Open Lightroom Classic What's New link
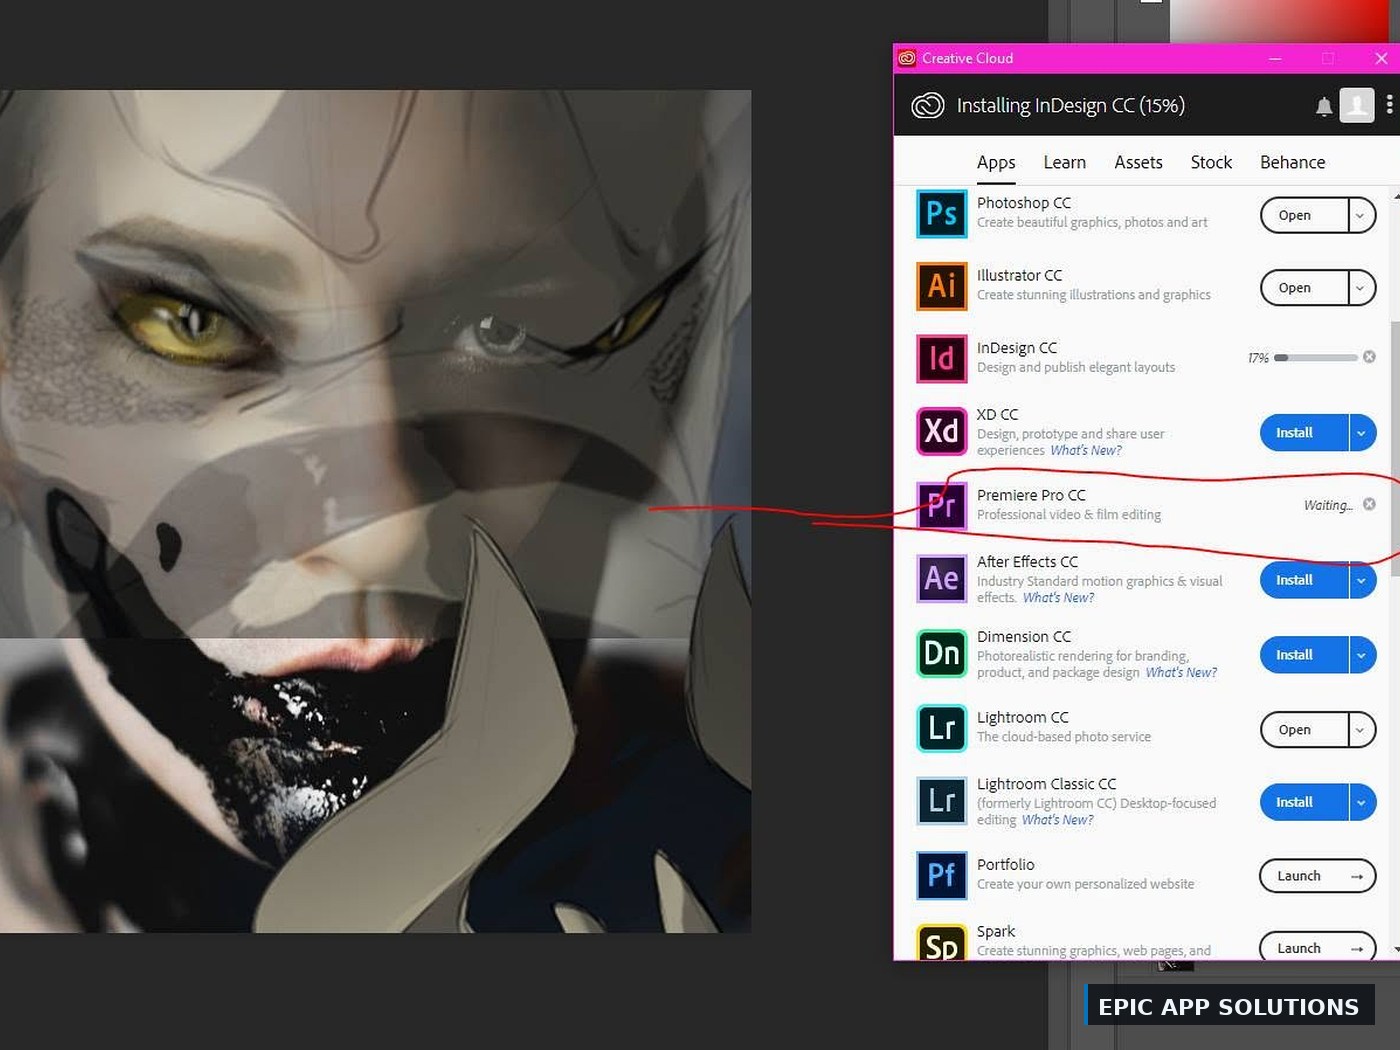Viewport: 1400px width, 1050px height. pyautogui.click(x=1058, y=820)
